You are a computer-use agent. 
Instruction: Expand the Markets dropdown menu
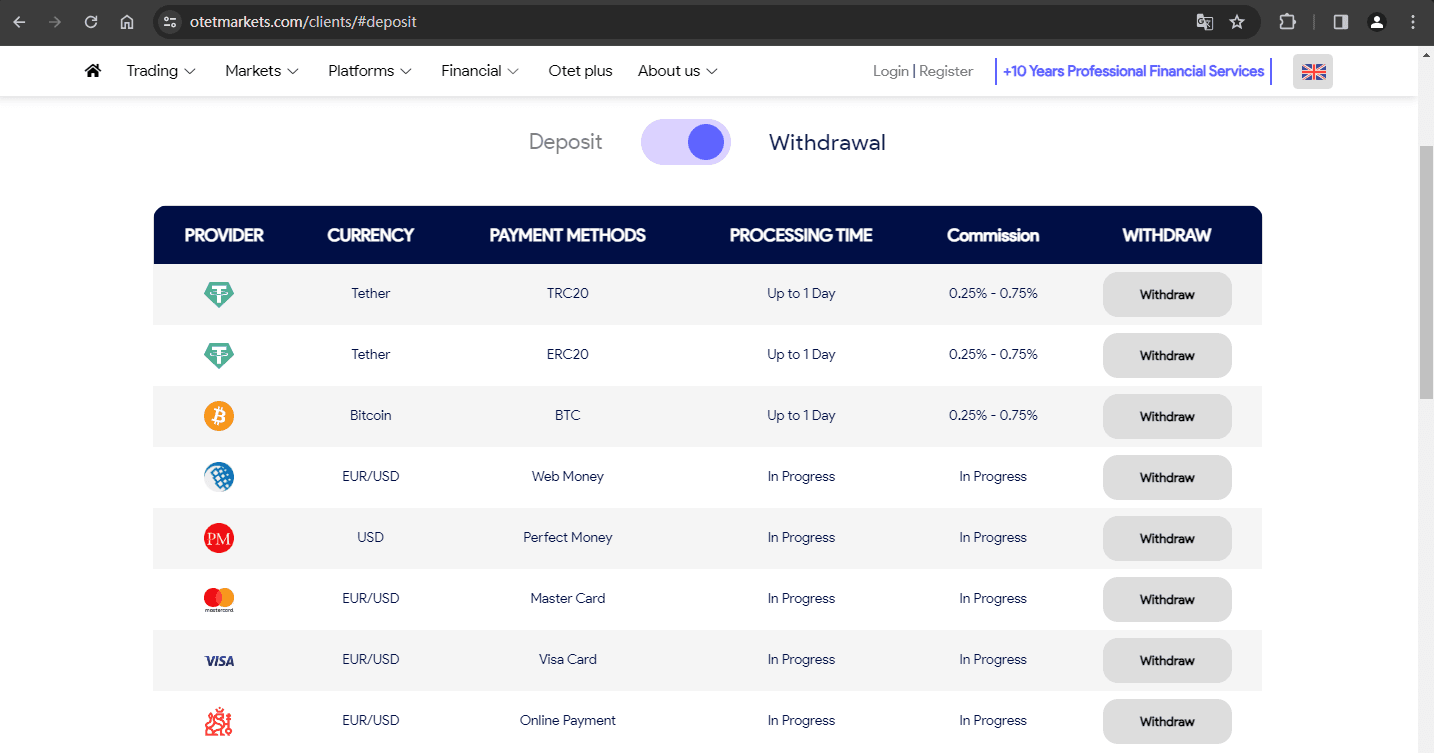click(x=262, y=71)
